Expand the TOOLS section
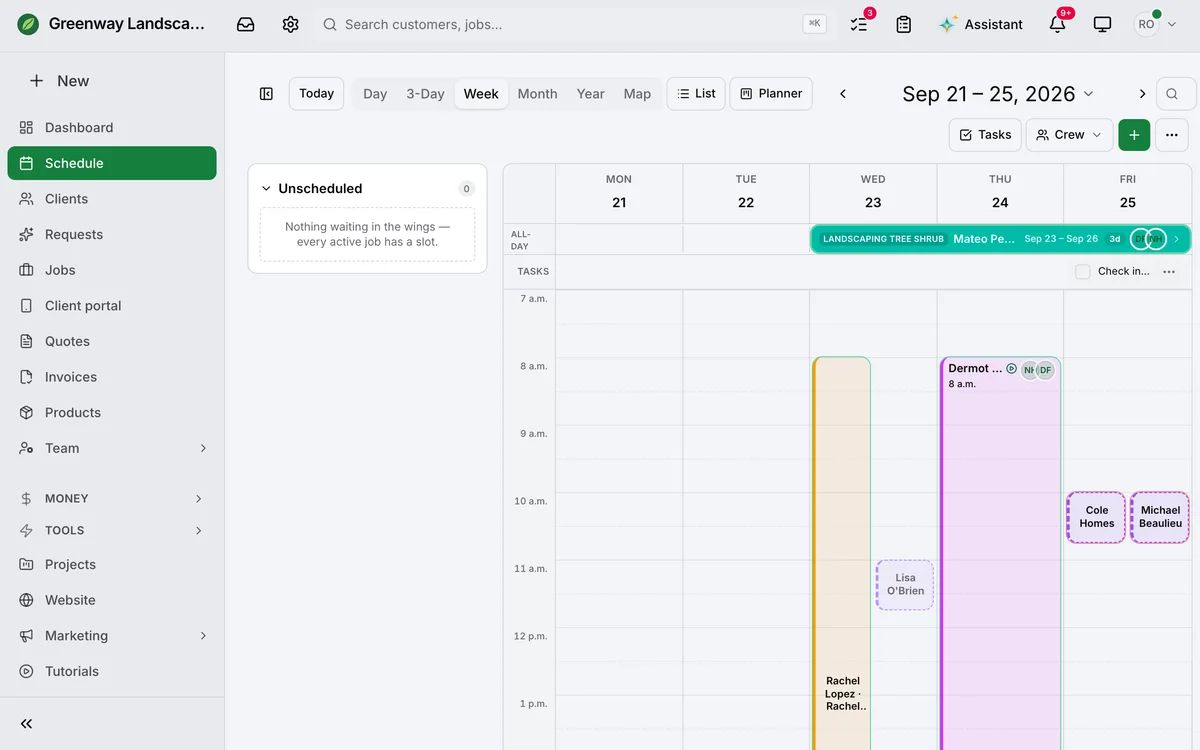The width and height of the screenshot is (1200, 750). pyautogui.click(x=112, y=531)
